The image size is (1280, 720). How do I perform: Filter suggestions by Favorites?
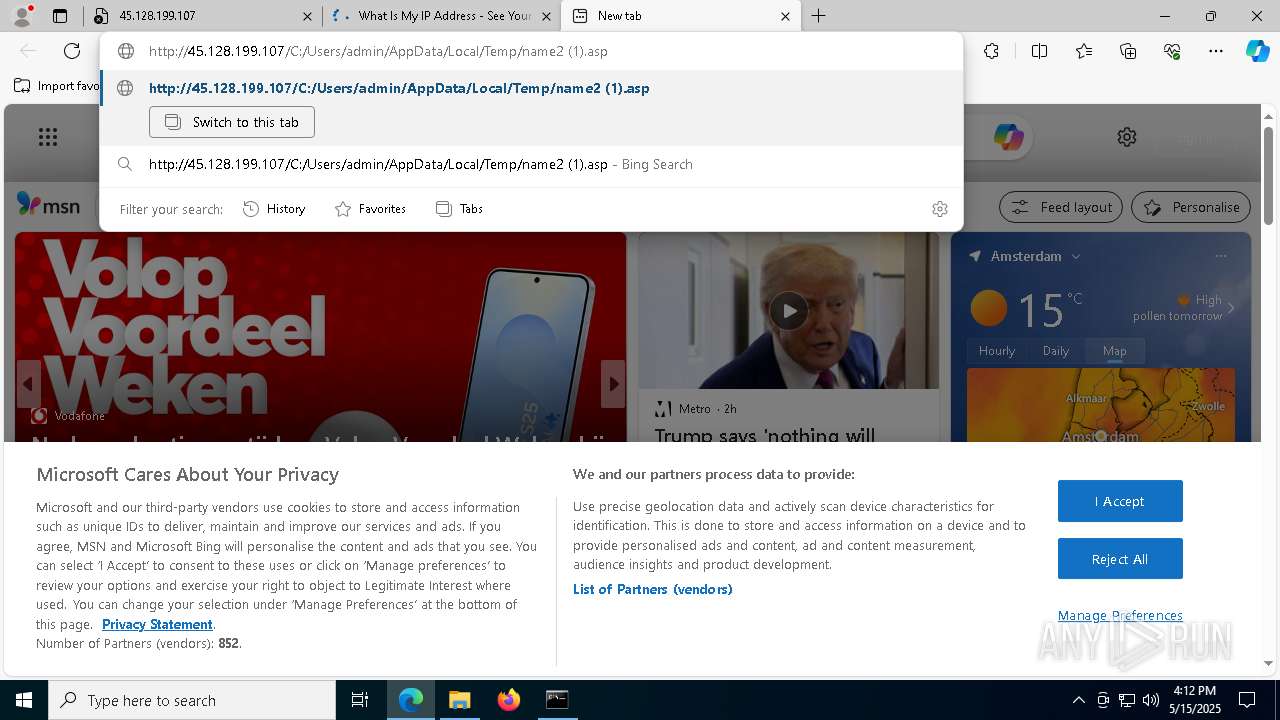tap(370, 209)
